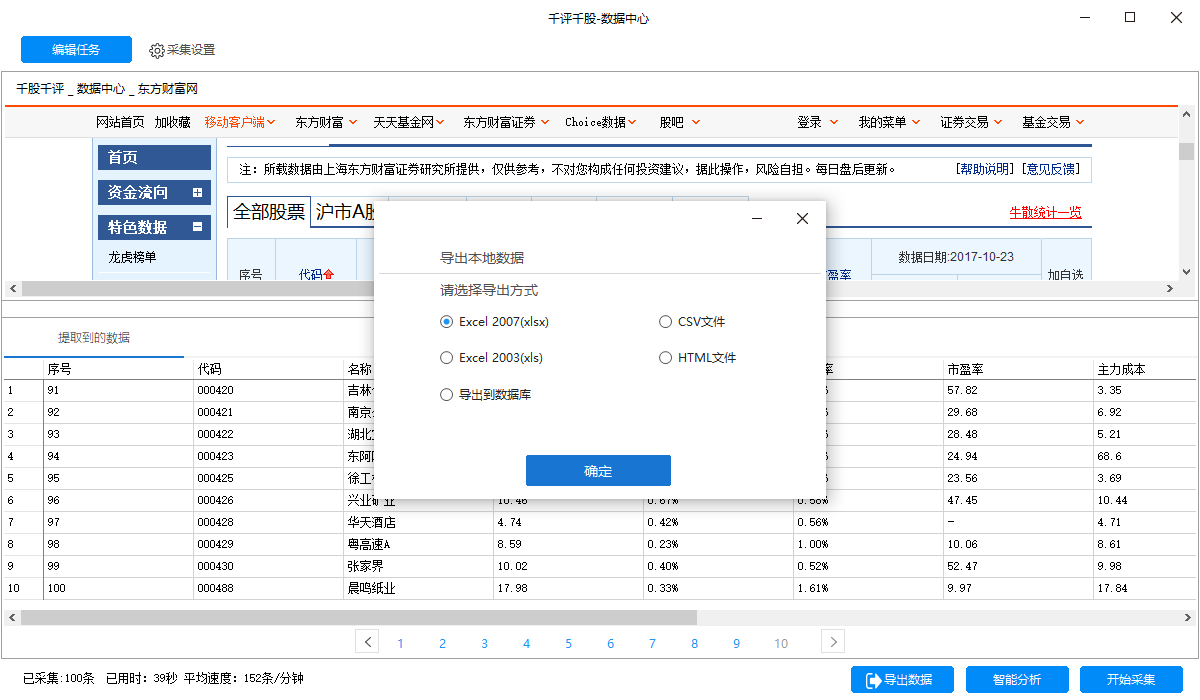Click the data table horizontal scrollbar thumb
The height and width of the screenshot is (700, 1200).
[358, 618]
